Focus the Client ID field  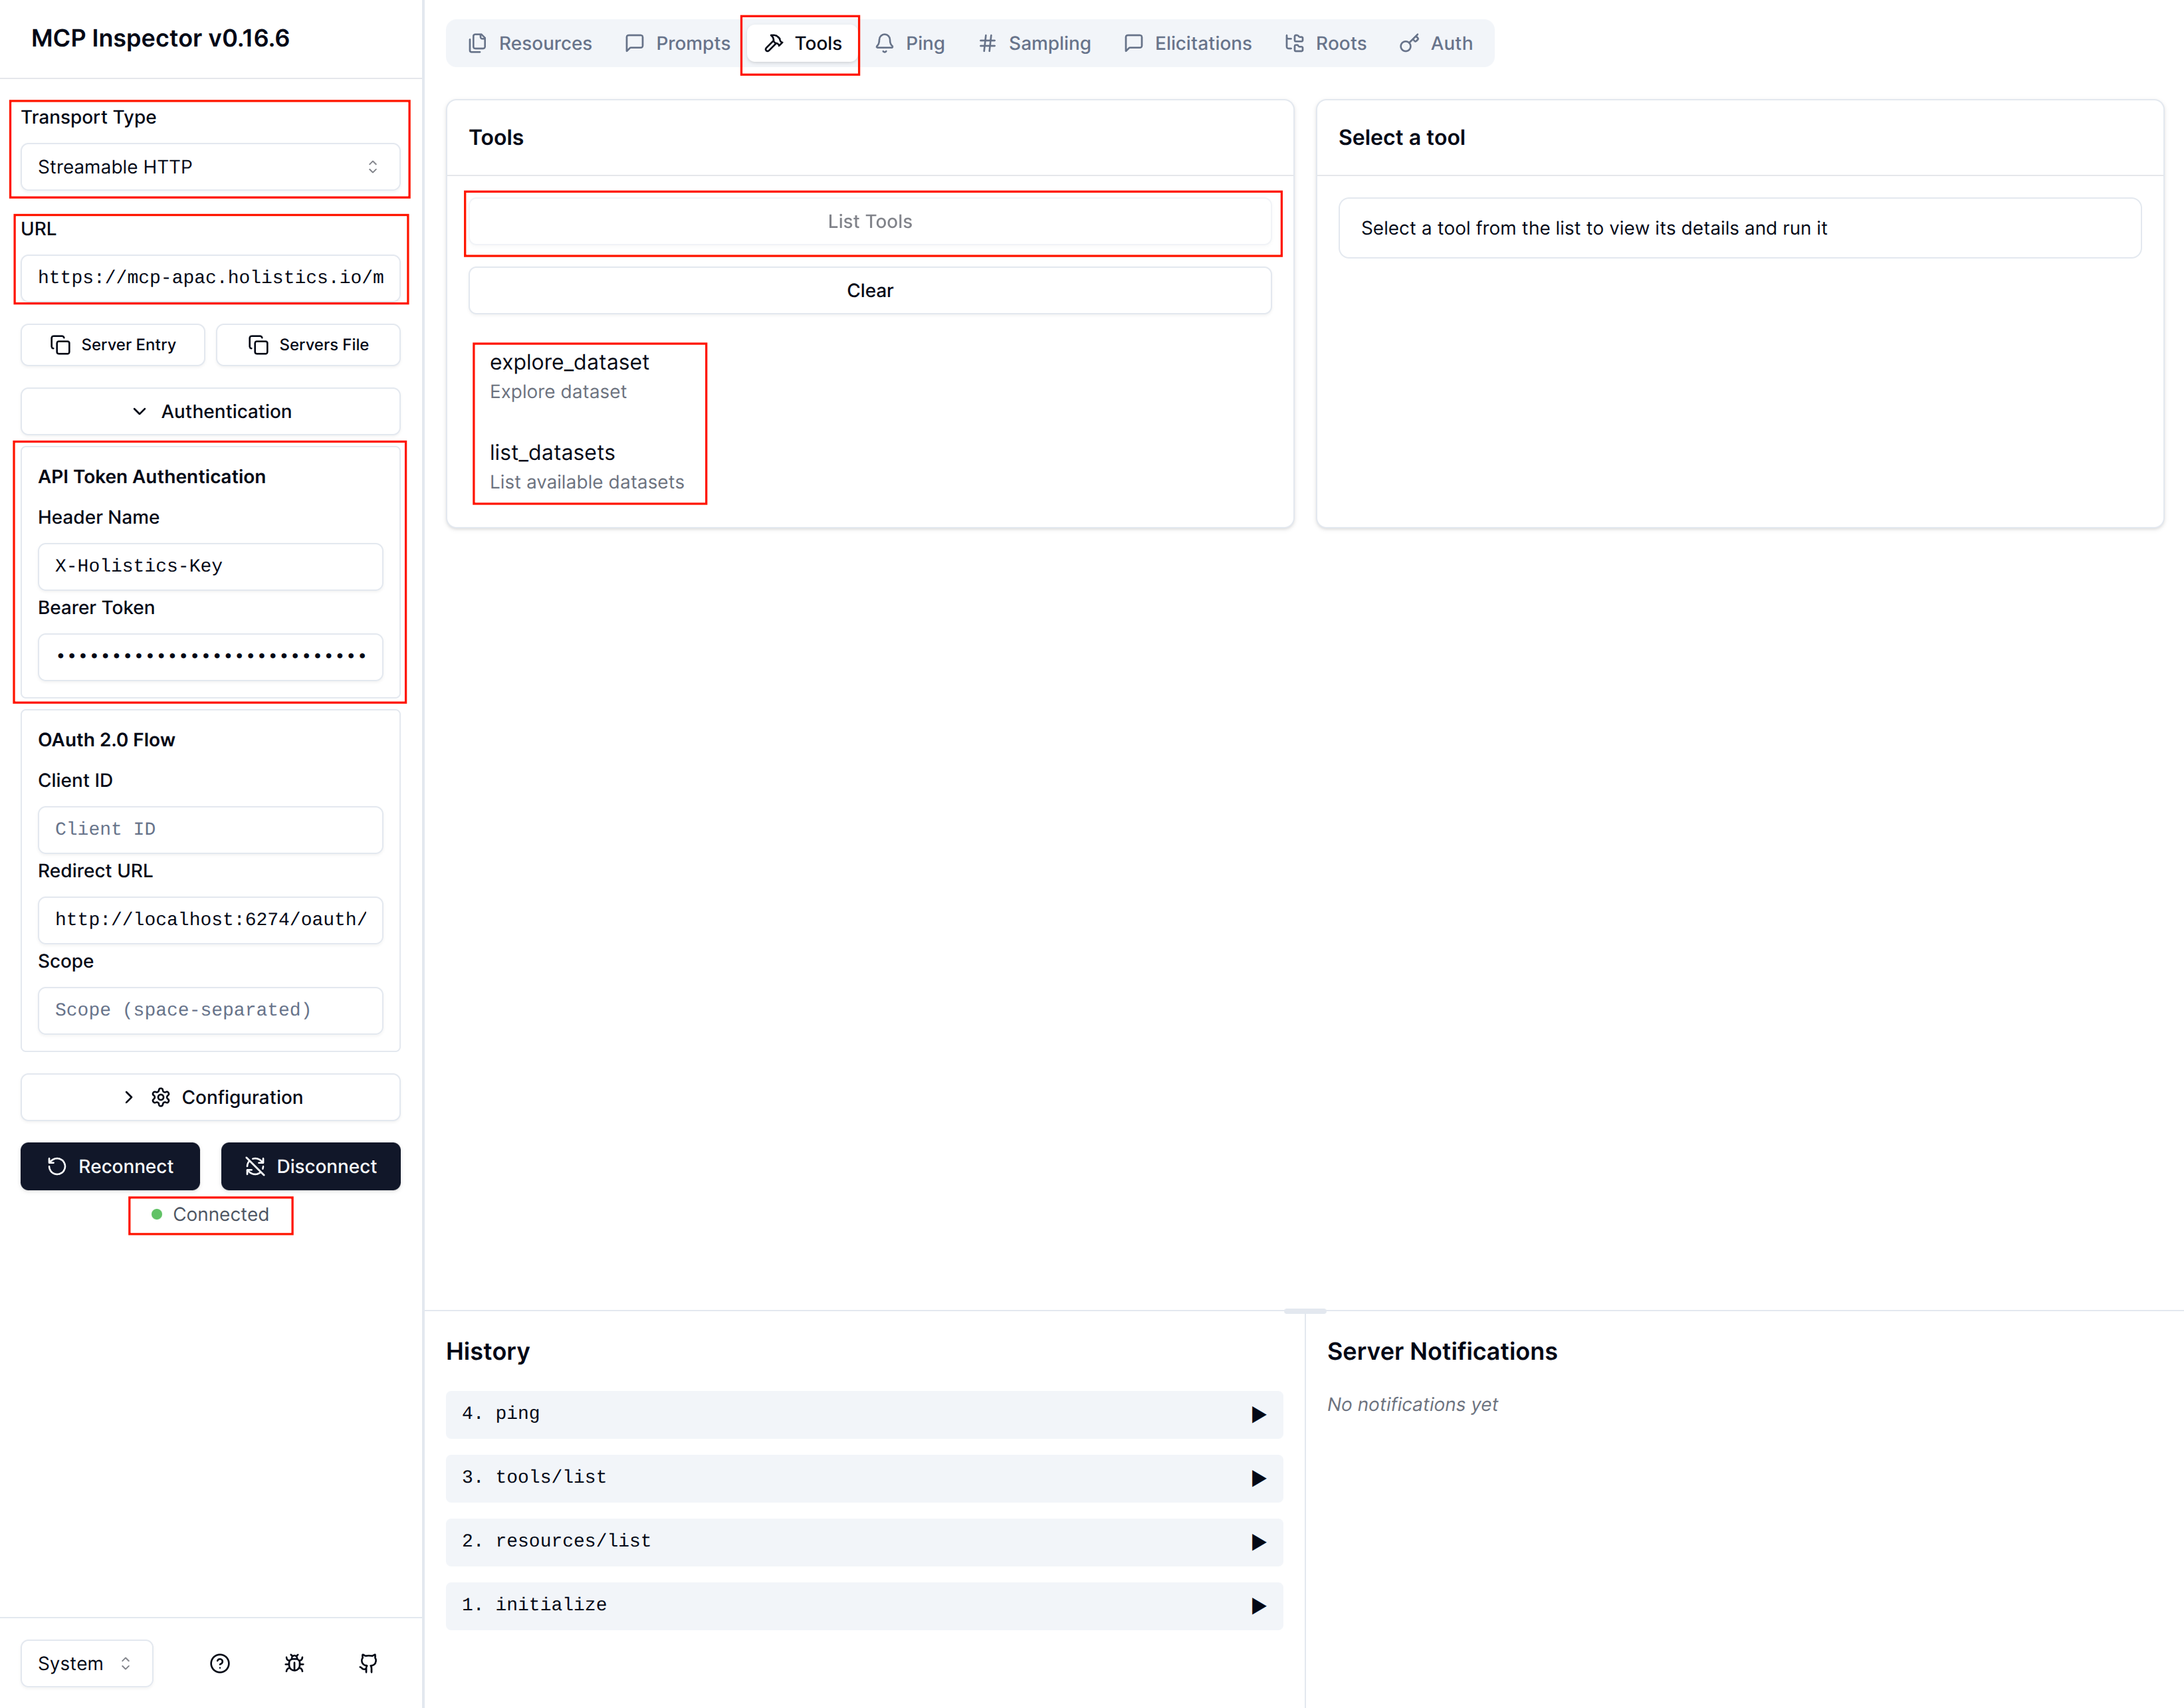coord(210,829)
